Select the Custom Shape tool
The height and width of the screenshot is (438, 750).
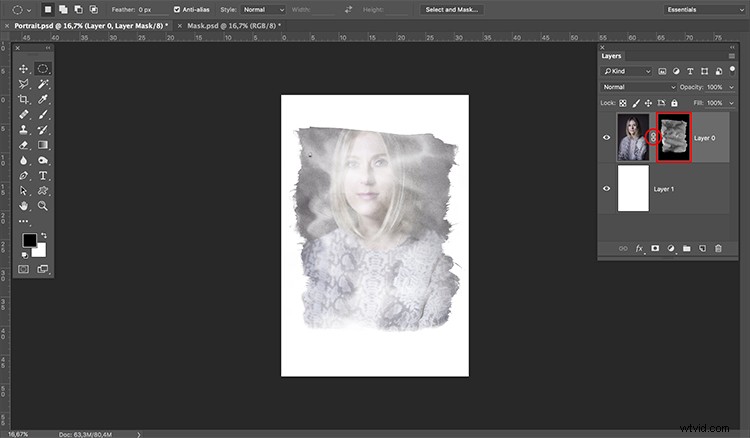point(43,191)
